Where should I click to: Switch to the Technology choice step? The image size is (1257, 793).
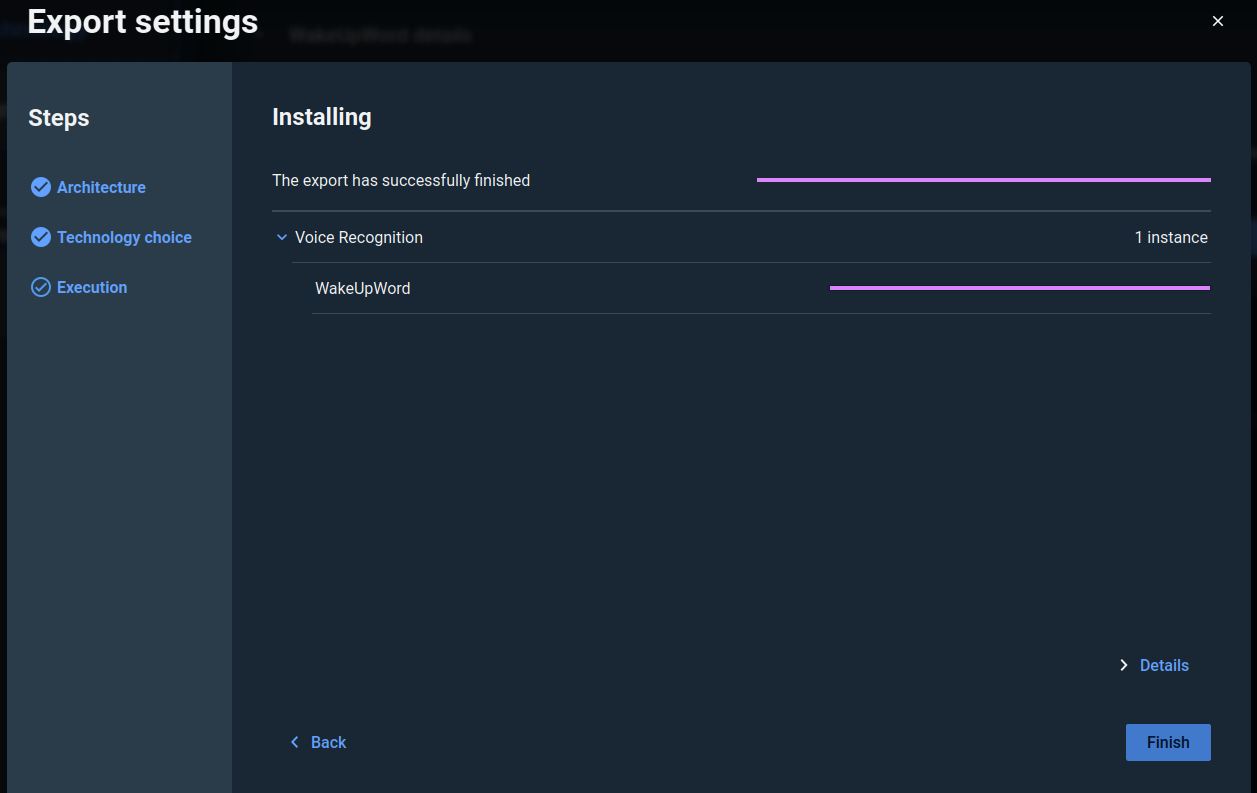124,237
